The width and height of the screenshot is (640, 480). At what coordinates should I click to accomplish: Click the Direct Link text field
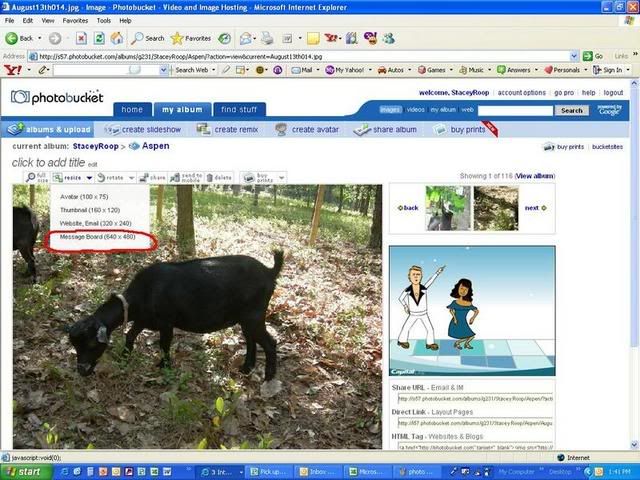tap(475, 423)
